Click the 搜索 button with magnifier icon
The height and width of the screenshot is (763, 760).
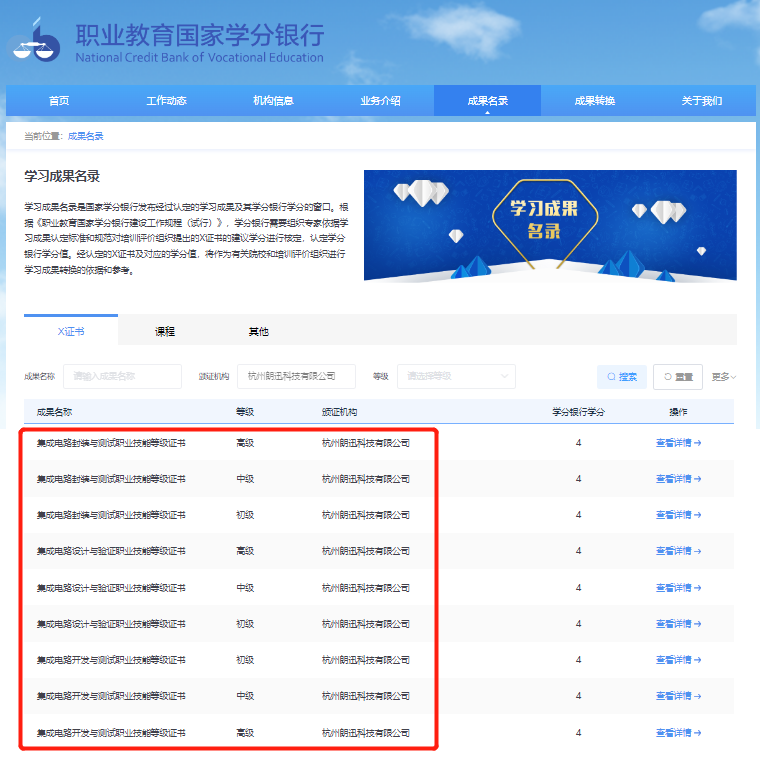click(621, 377)
